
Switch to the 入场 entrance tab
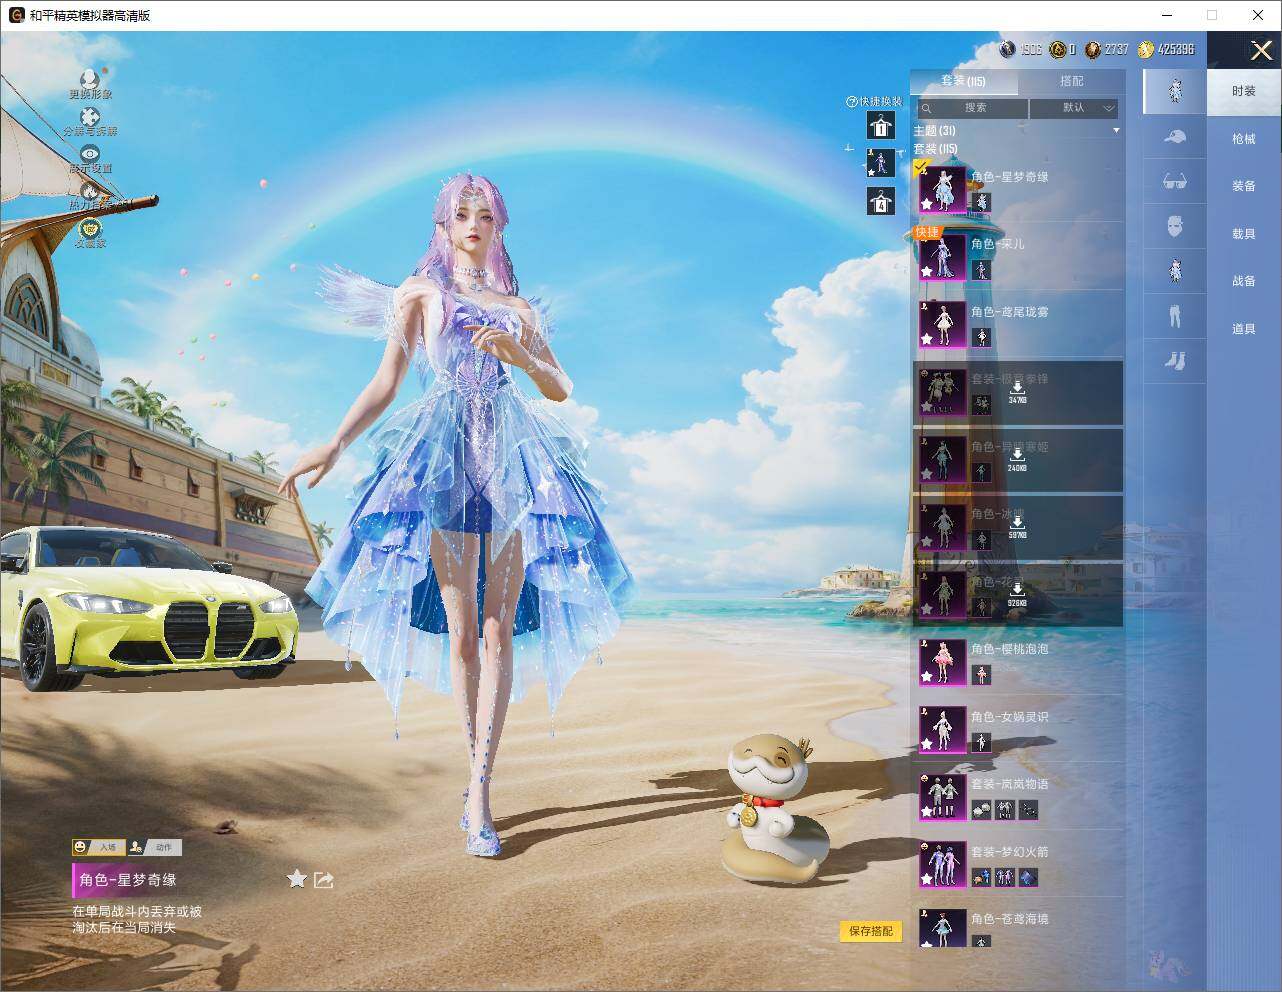(98, 847)
